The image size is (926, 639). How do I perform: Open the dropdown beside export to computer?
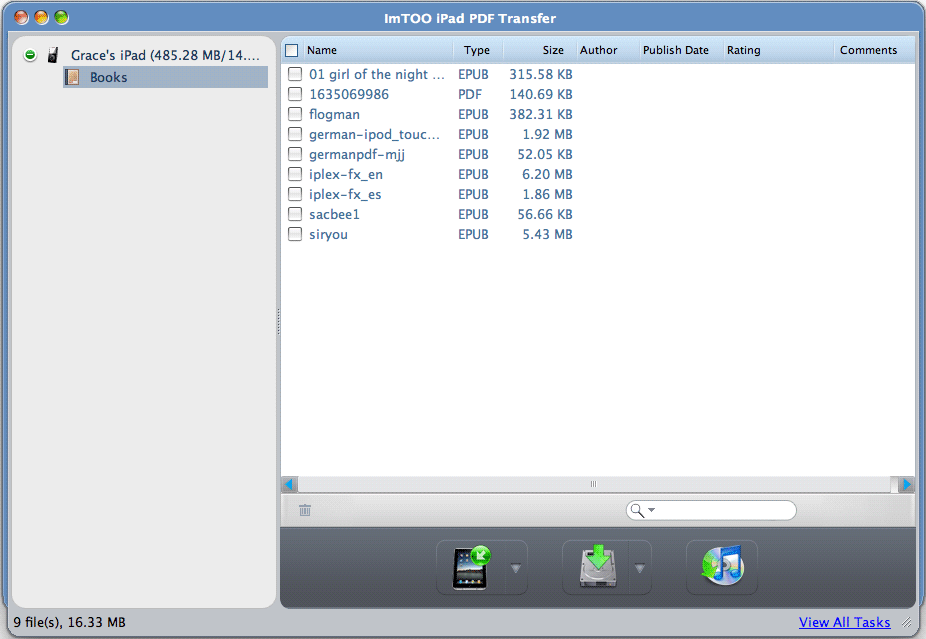[x=640, y=568]
